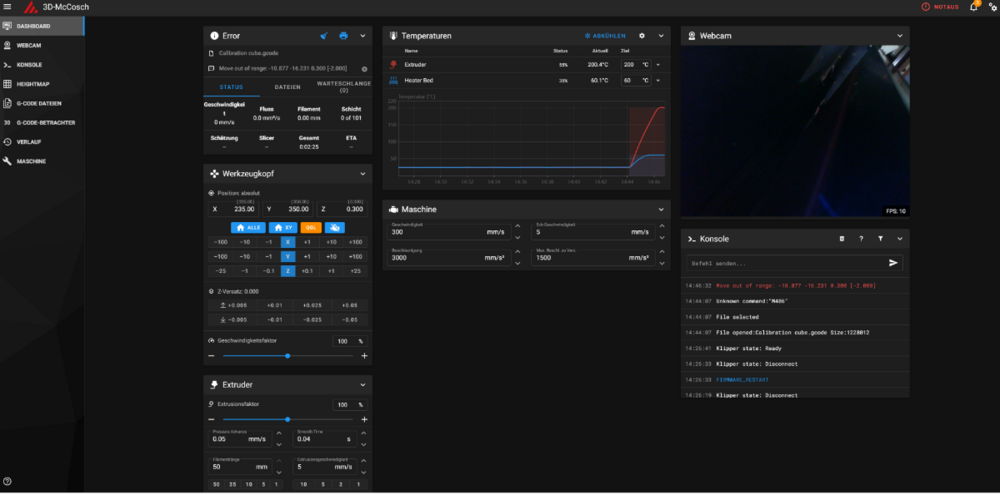This screenshot has height=495, width=1000.
Task: Turn off motors with the crossed-motor icon
Action: point(335,227)
